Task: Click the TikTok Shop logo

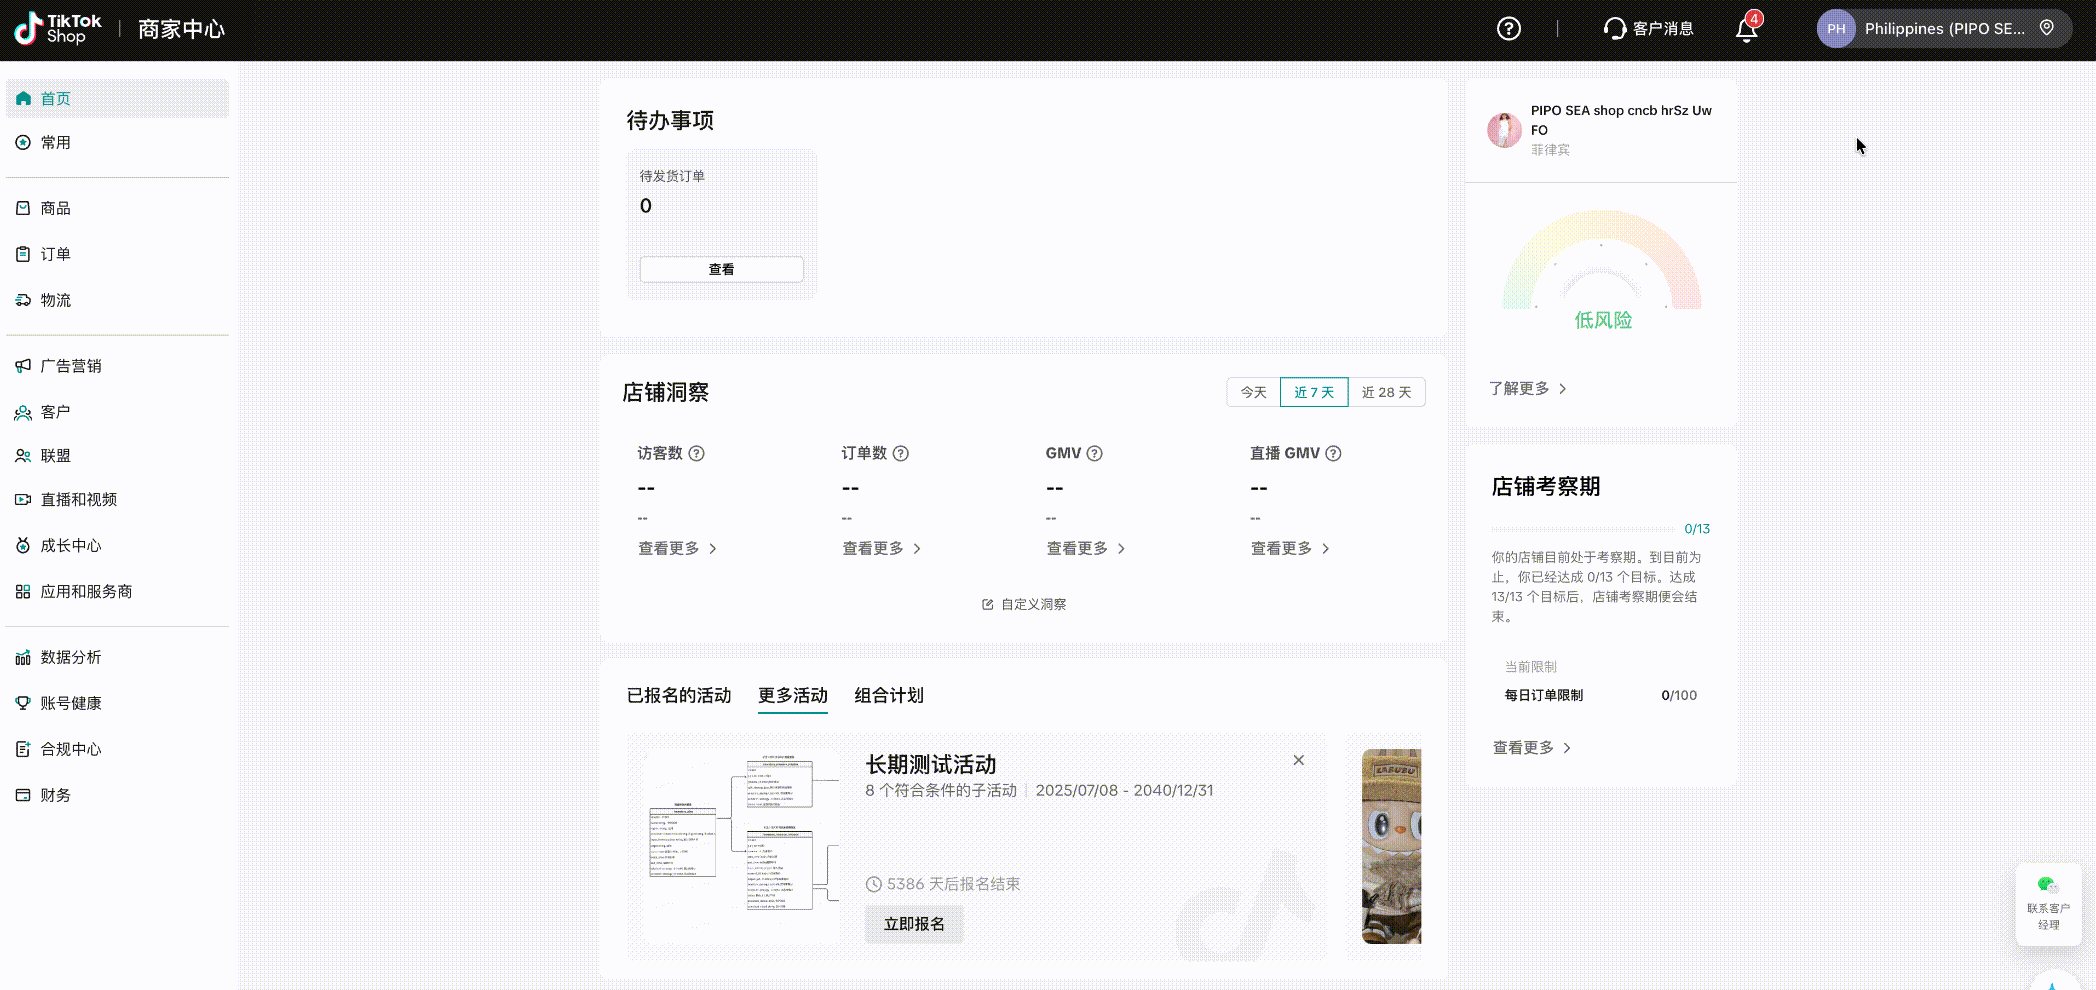Action: click(x=58, y=29)
